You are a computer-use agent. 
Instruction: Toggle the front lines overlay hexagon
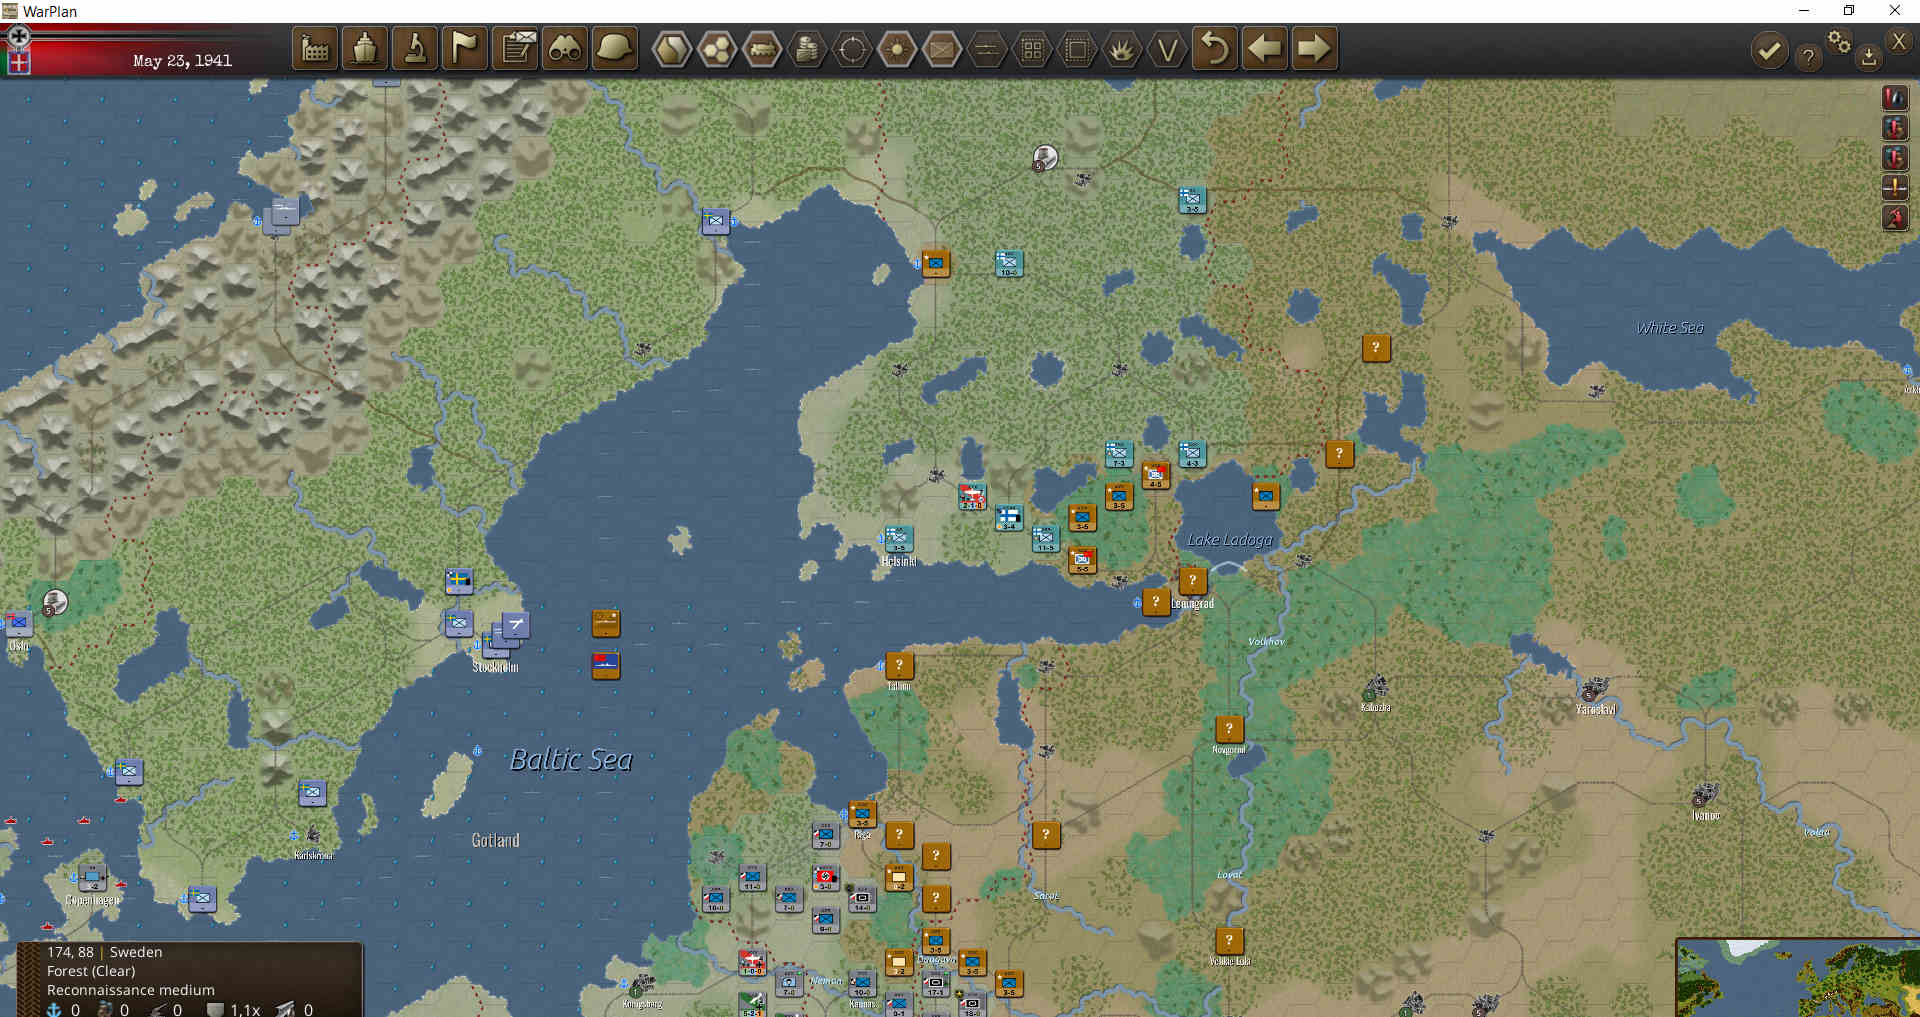(987, 49)
